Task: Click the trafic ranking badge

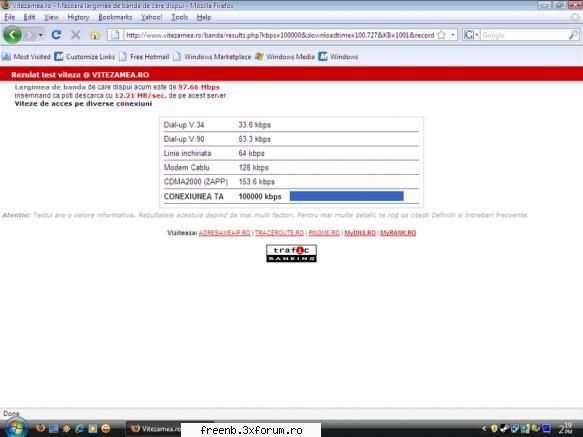Action: (292, 253)
